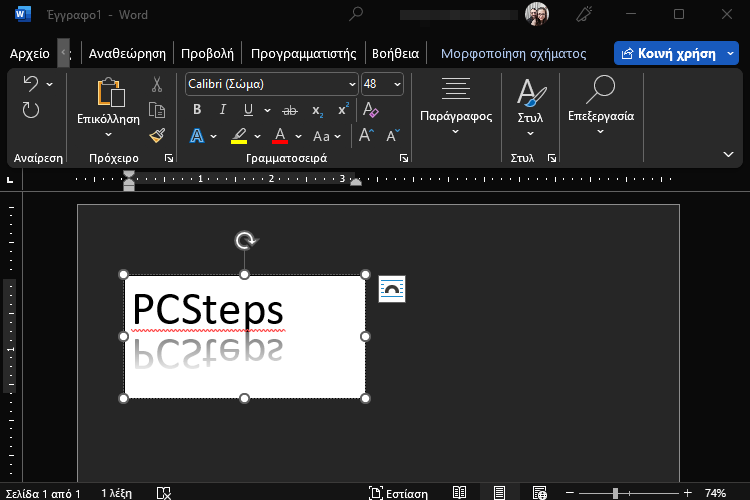Open Στυλ pane dialog launcher
The height and width of the screenshot is (500, 750).
click(551, 158)
